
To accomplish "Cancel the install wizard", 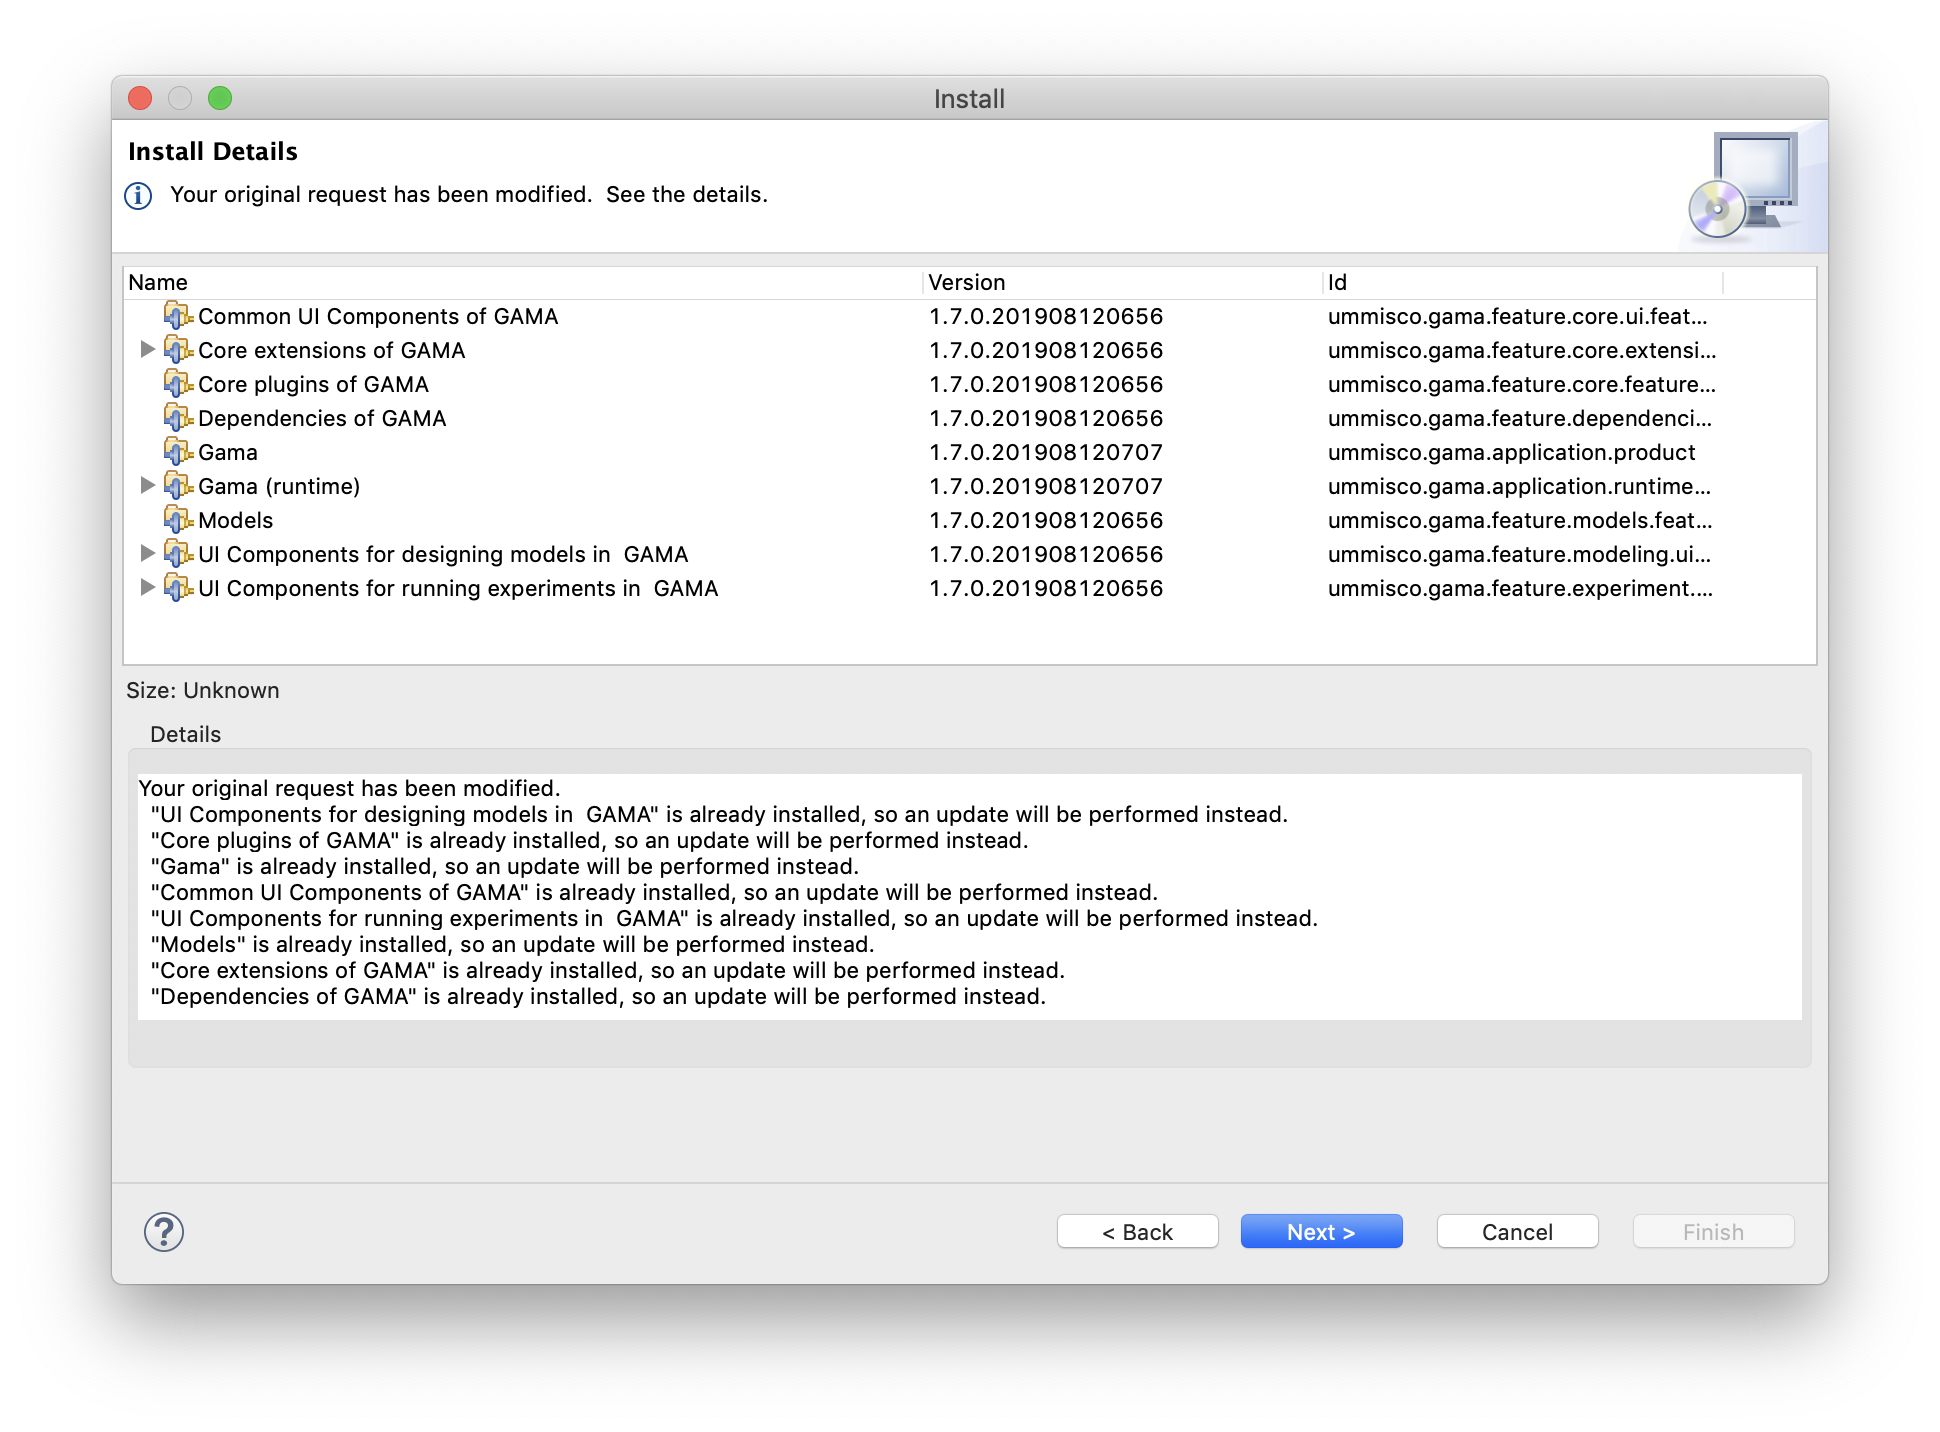I will pos(1517,1232).
